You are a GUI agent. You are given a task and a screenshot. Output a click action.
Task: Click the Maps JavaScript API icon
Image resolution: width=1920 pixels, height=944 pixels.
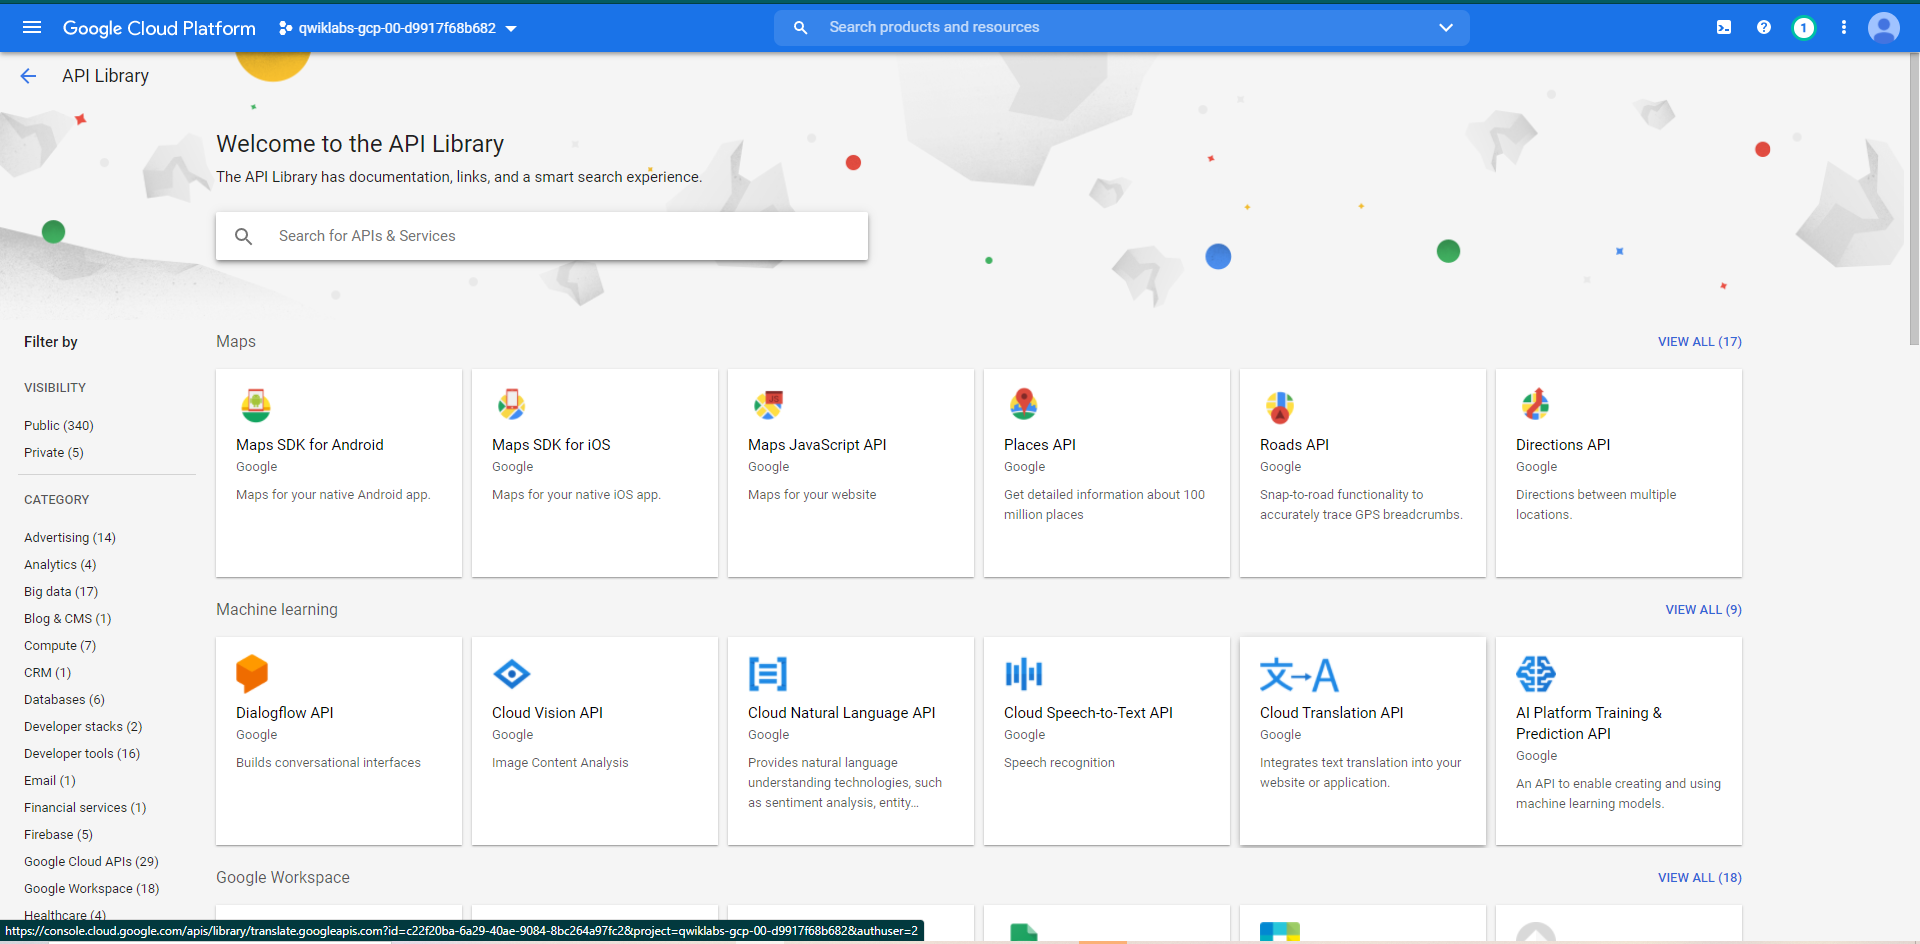click(x=768, y=405)
